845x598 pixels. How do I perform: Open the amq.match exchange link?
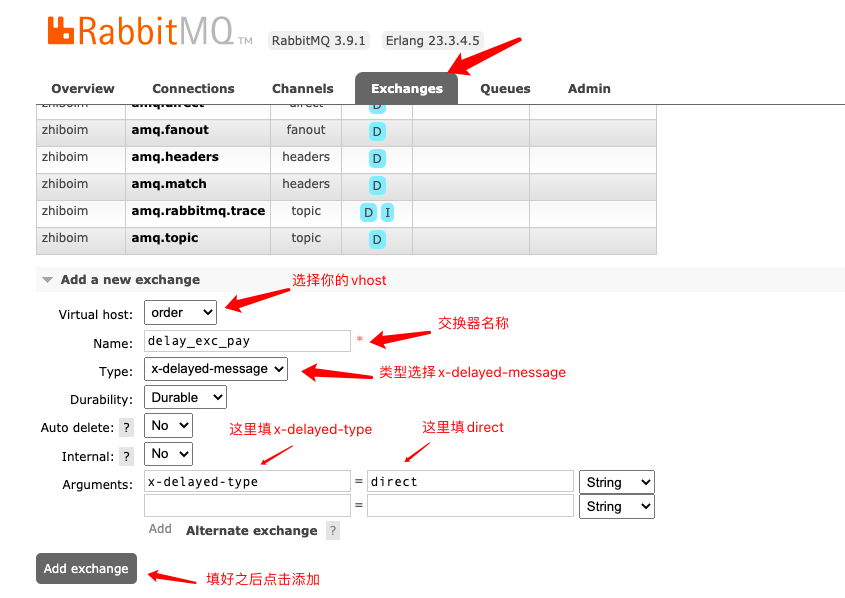click(169, 184)
